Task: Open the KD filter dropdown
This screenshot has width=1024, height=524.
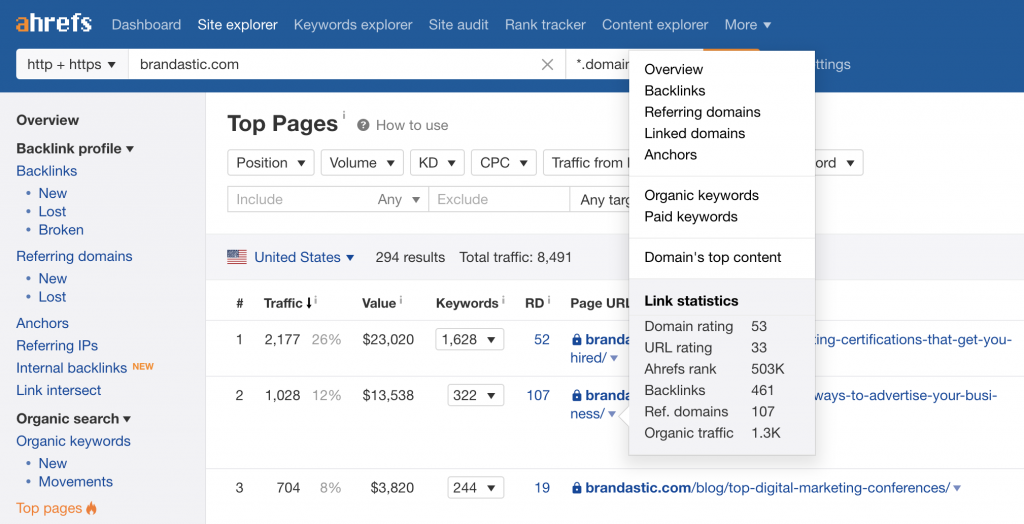Action: [x=437, y=163]
